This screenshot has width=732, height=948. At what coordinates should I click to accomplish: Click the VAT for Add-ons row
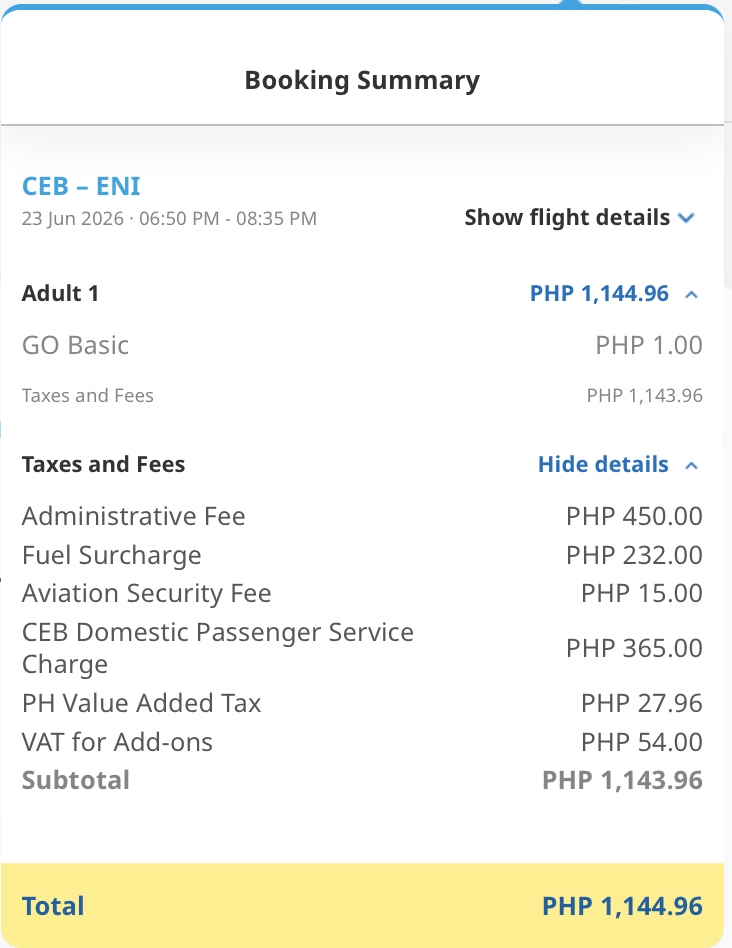pos(362,742)
